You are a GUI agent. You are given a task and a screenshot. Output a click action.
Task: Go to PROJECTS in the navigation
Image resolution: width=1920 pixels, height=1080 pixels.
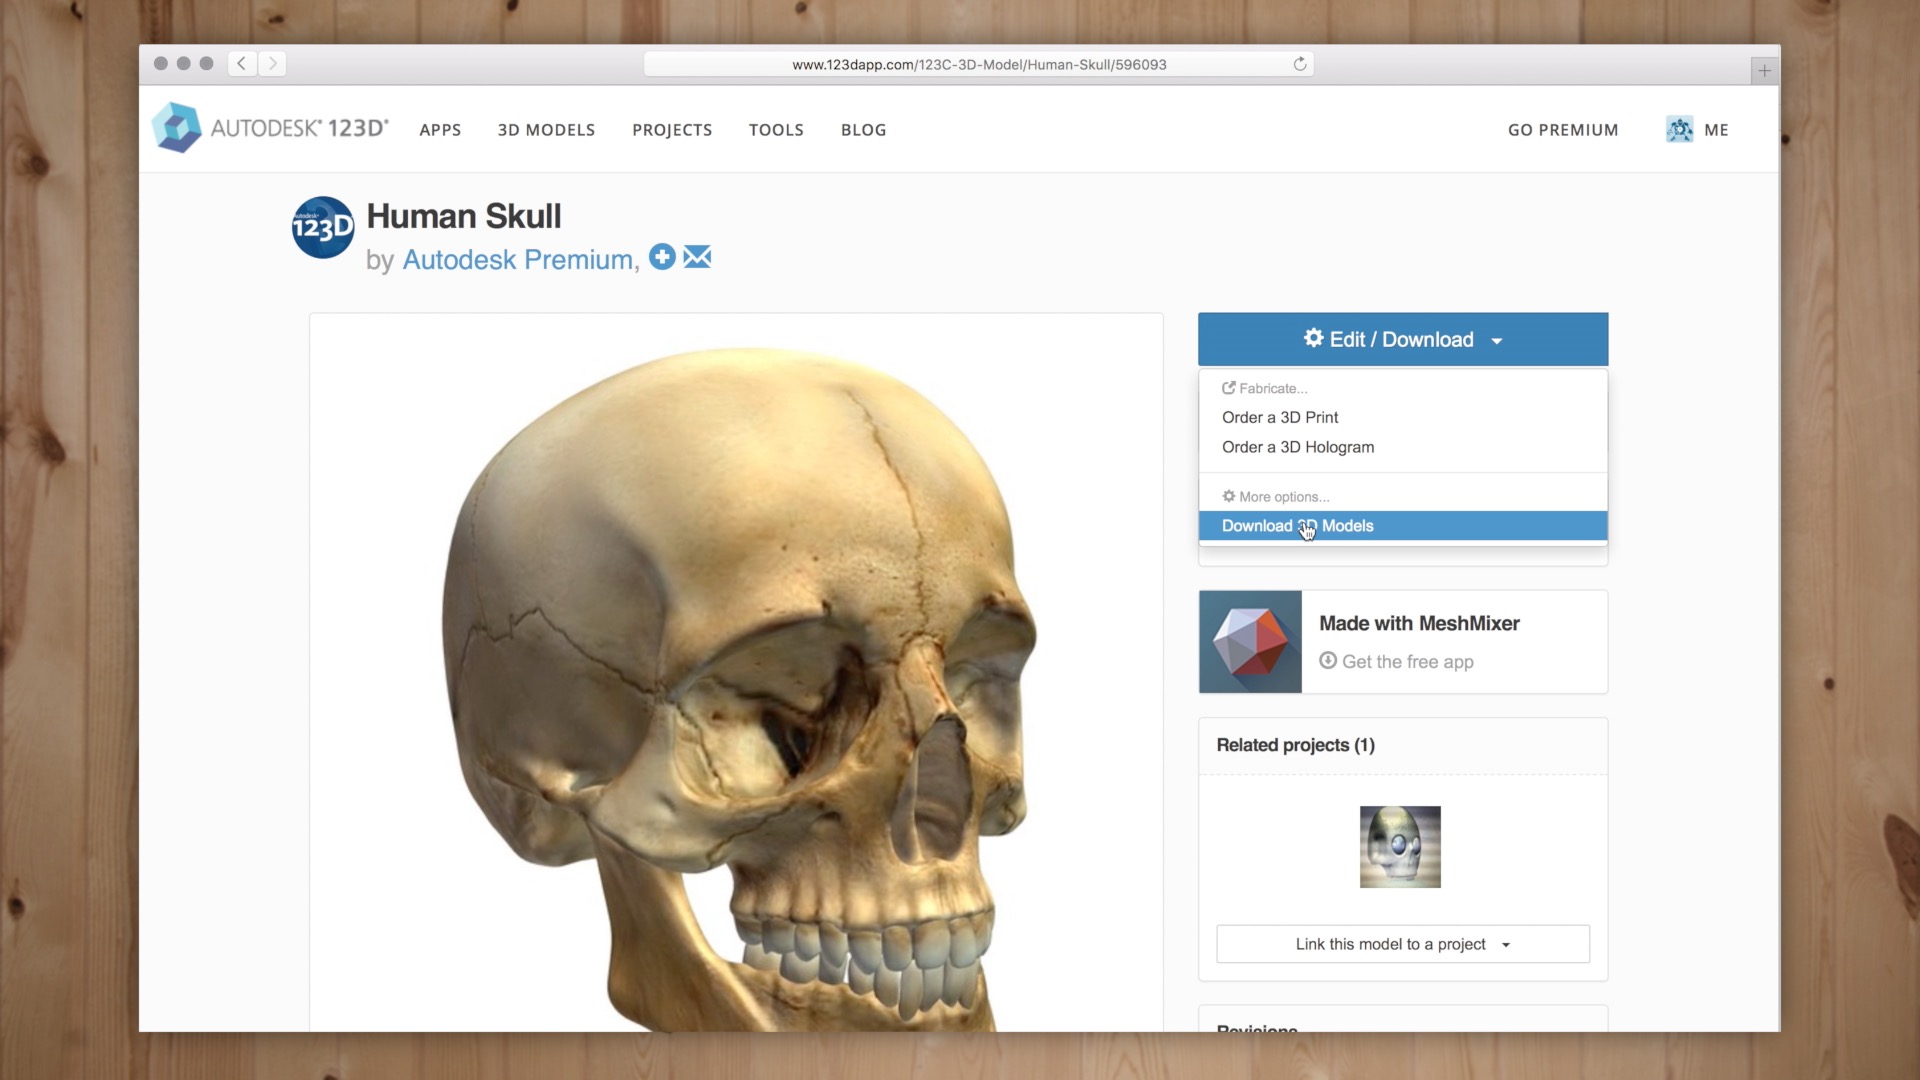point(672,130)
